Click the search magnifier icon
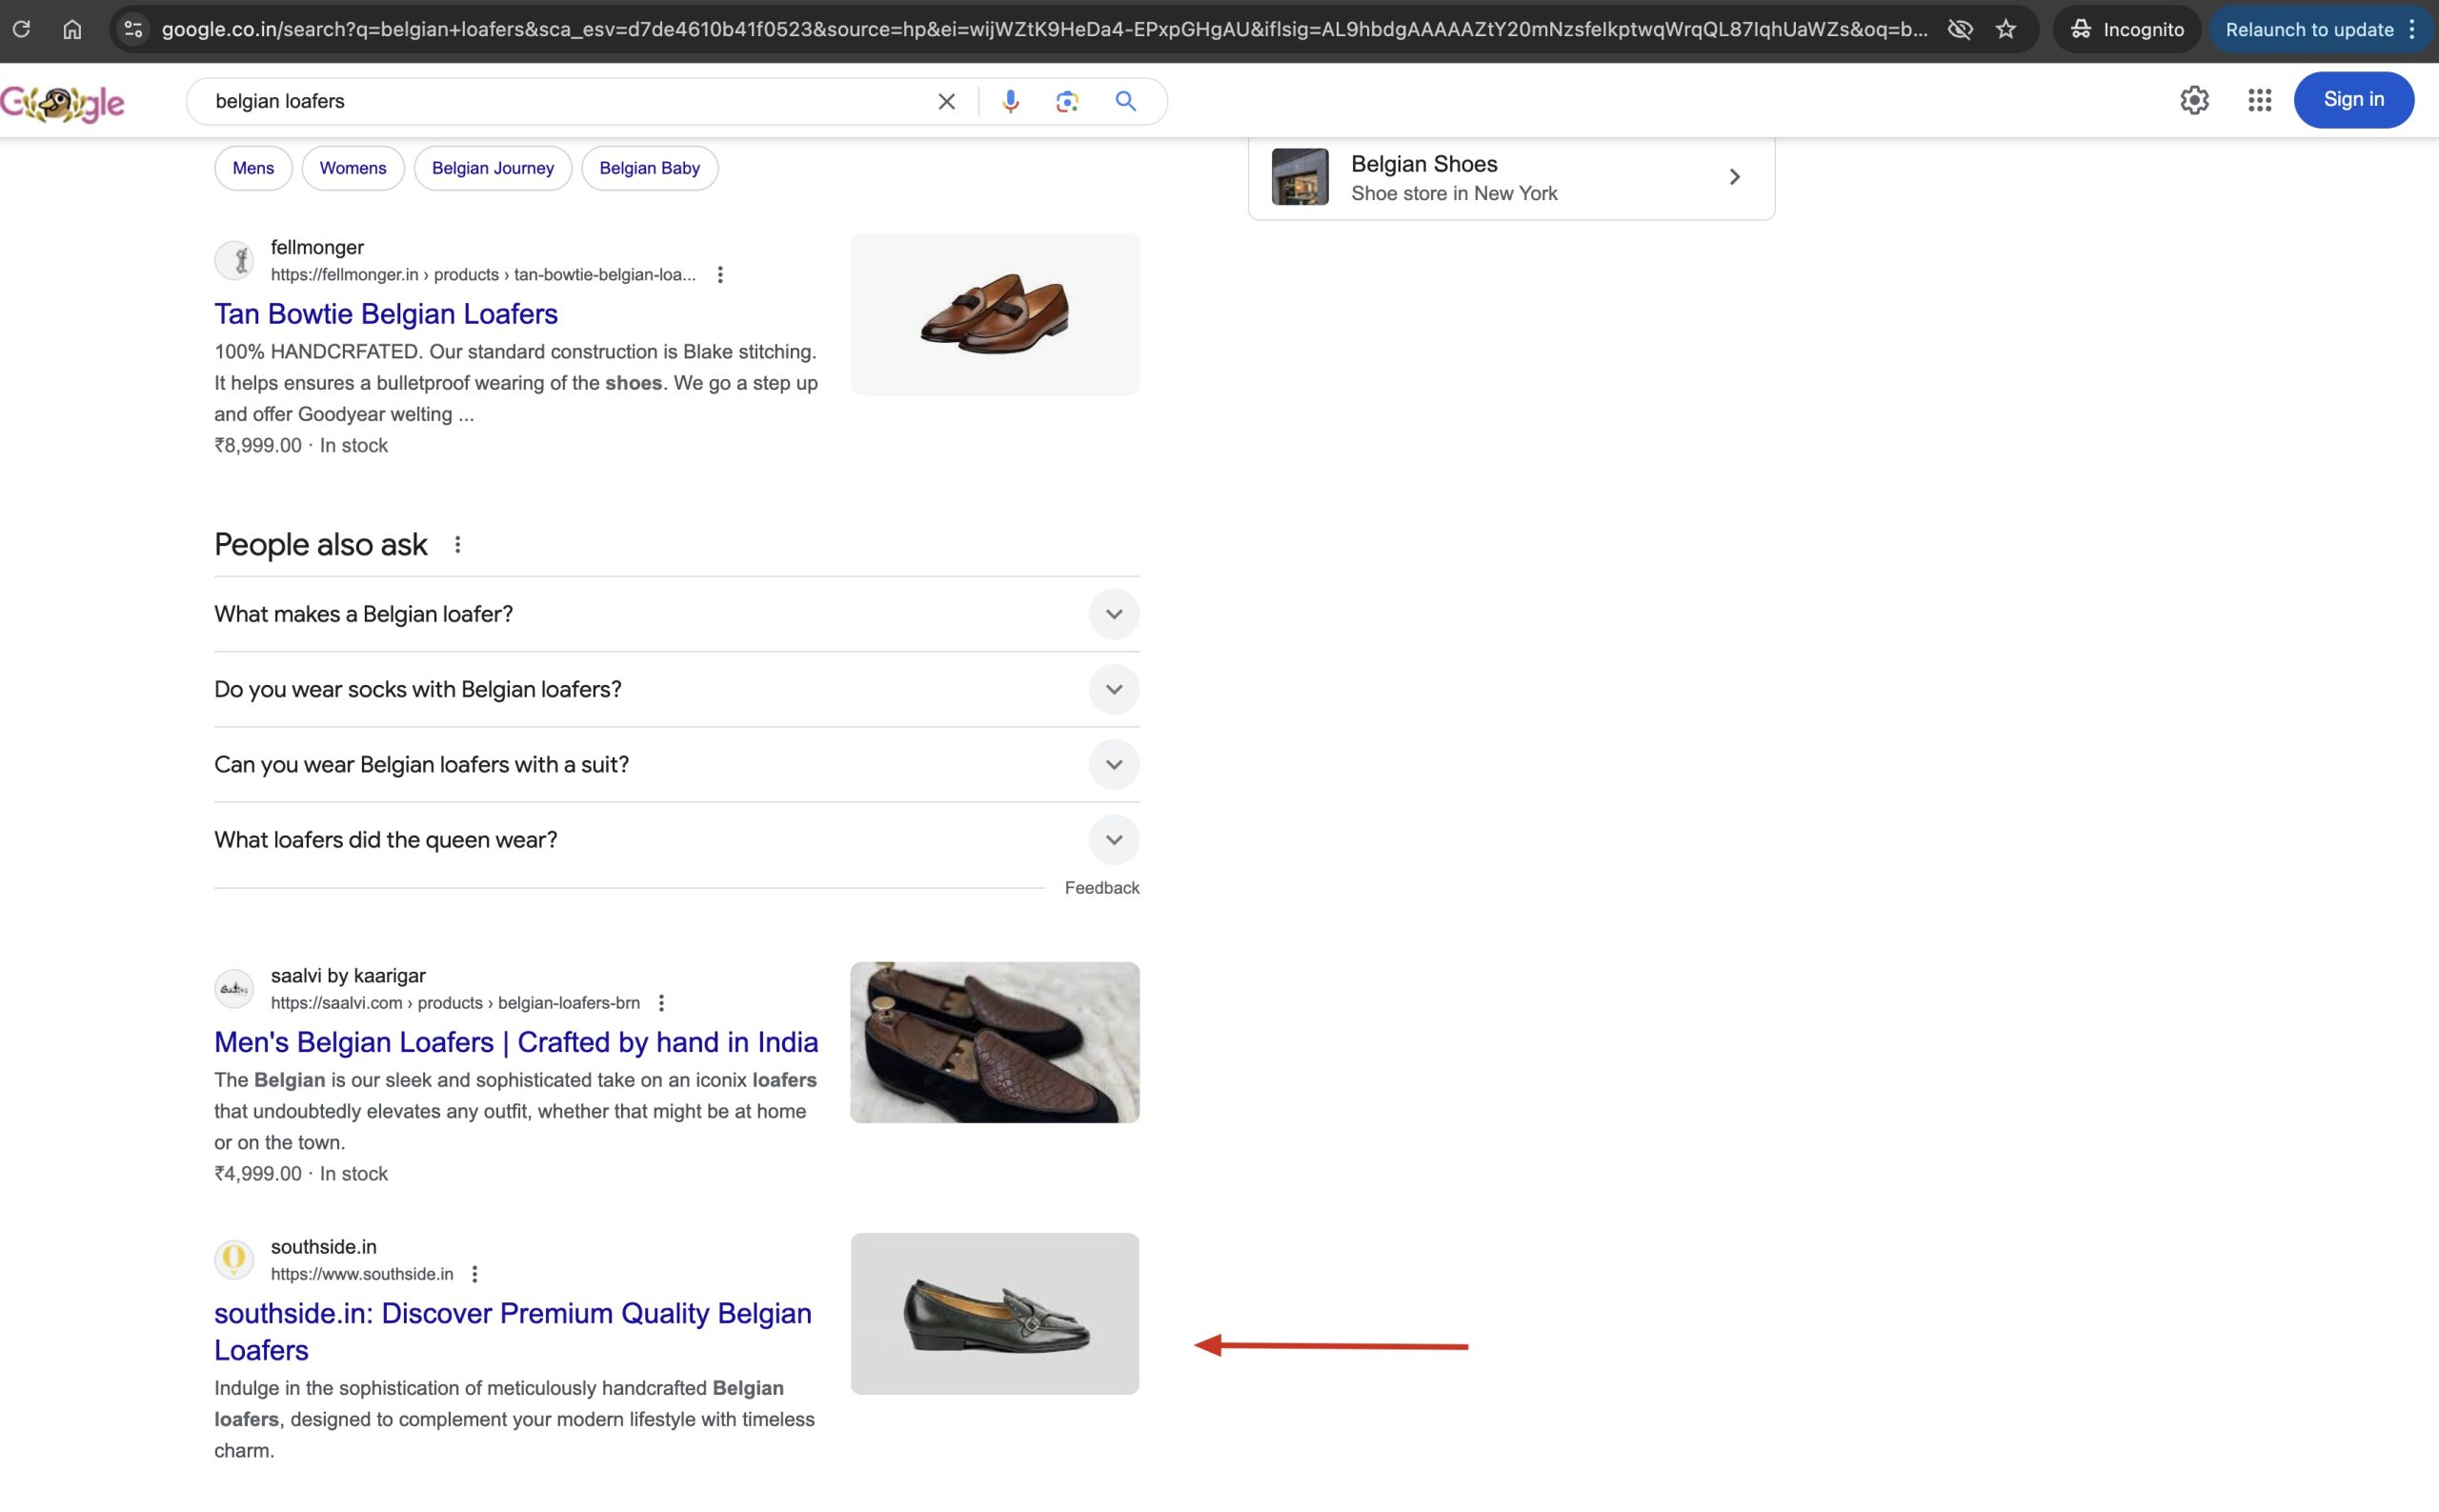This screenshot has height=1512, width=2439. tap(1124, 100)
